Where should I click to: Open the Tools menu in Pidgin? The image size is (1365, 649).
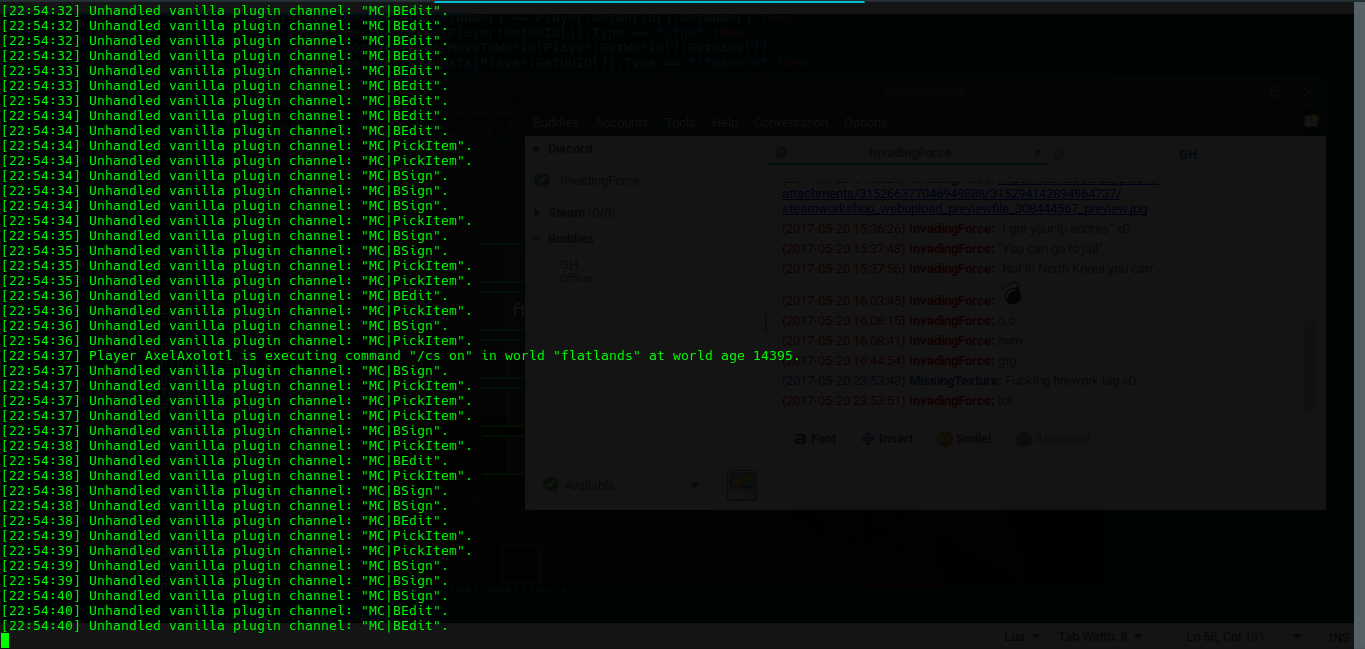pos(680,123)
